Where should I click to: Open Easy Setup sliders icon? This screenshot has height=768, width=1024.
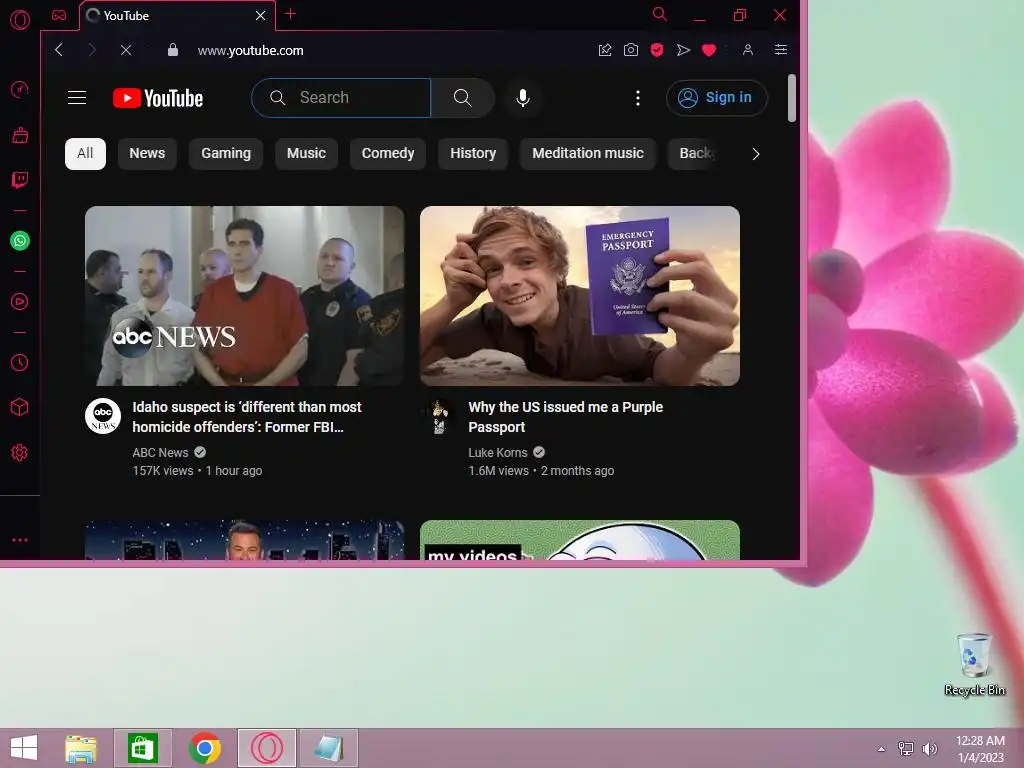780,50
